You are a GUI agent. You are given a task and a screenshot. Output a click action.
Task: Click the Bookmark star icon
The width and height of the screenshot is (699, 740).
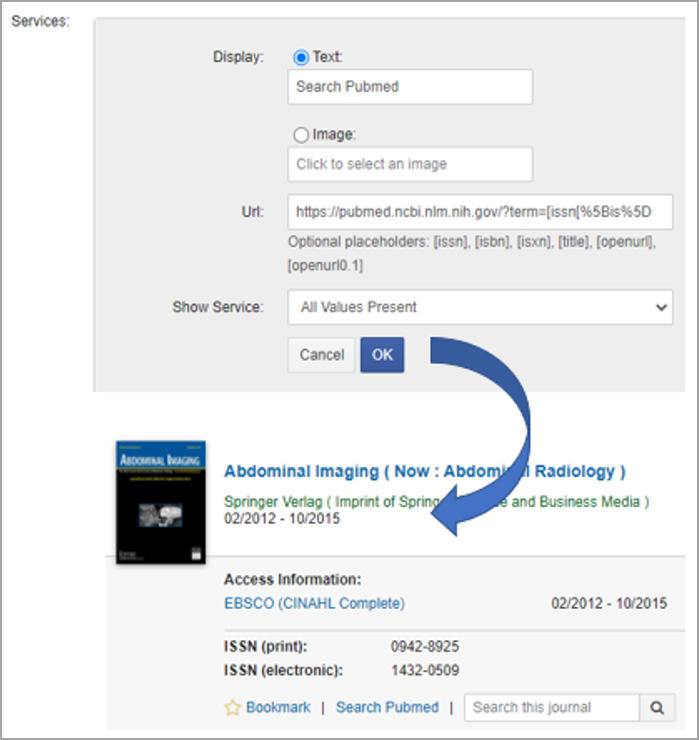coord(232,707)
